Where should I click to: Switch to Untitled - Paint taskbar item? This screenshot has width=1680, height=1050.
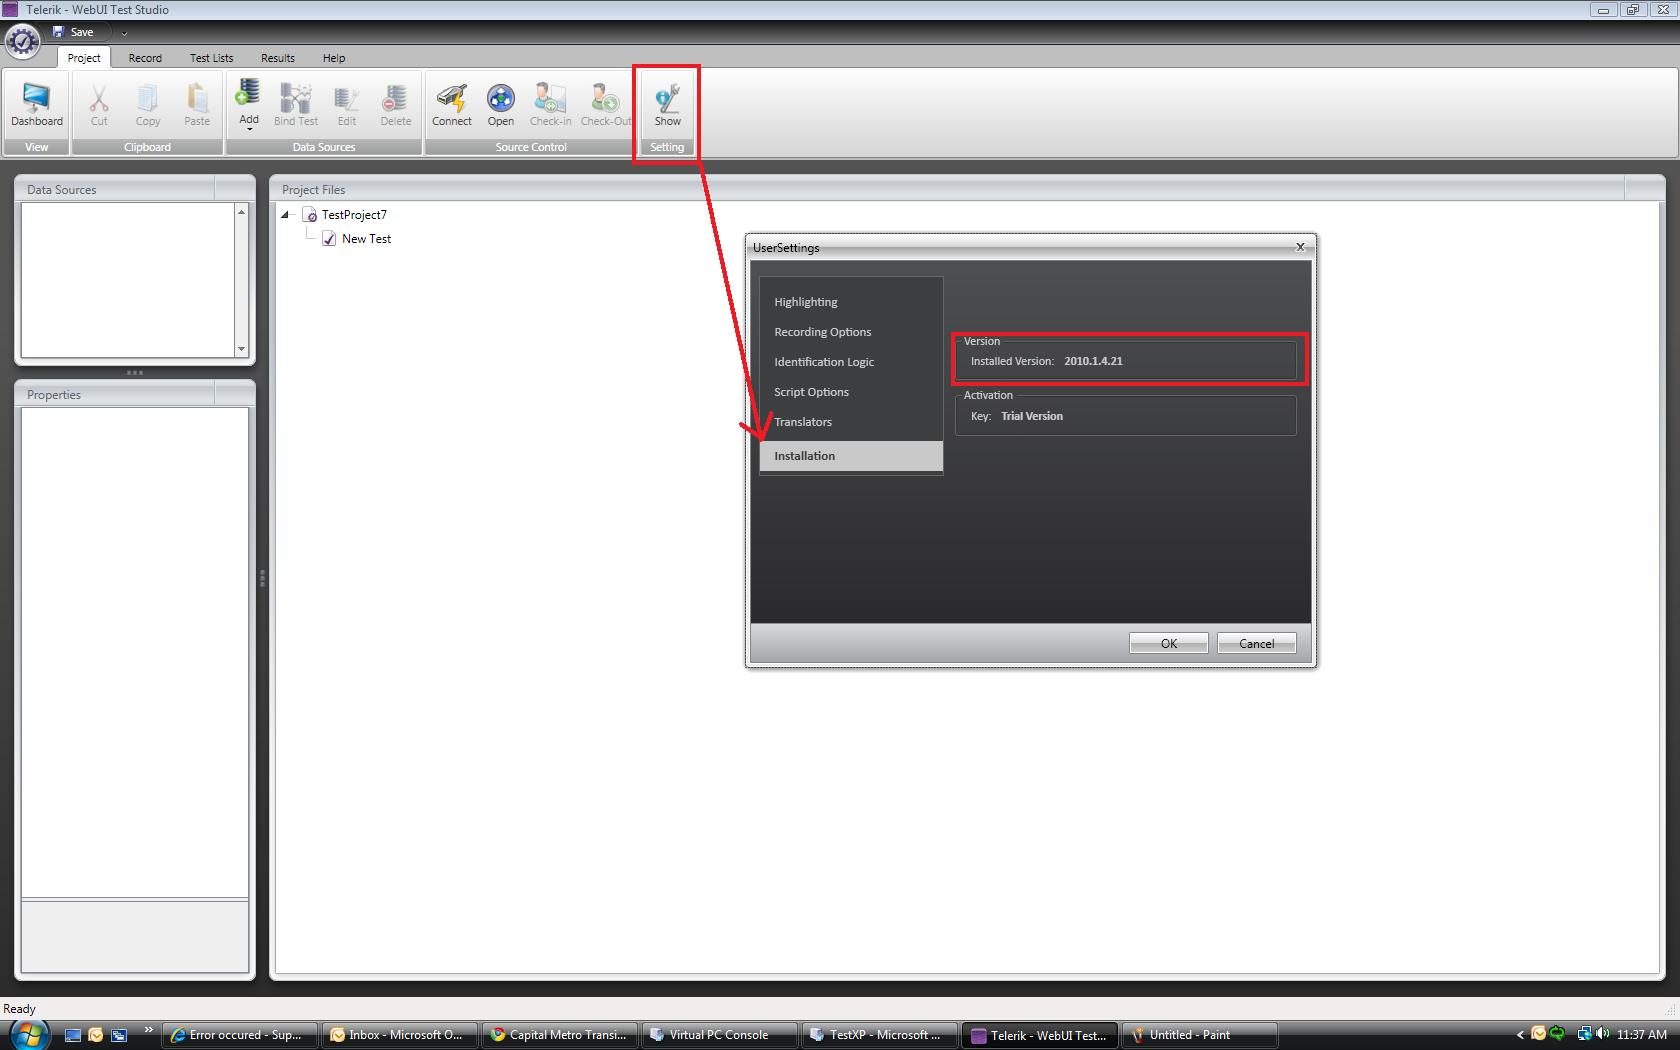coord(1200,1035)
